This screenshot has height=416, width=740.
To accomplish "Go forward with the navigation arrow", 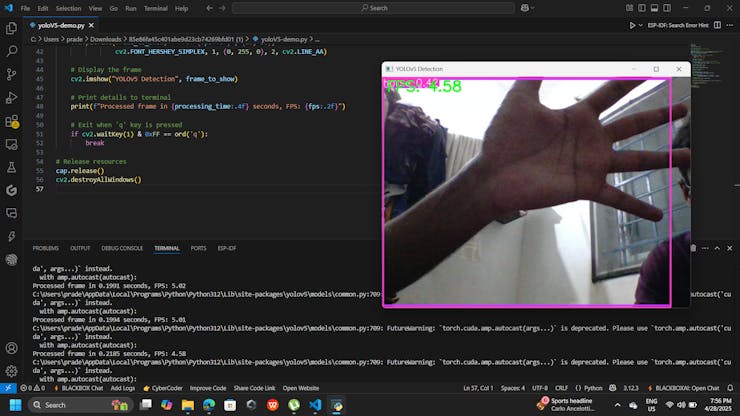I will pos(222,8).
